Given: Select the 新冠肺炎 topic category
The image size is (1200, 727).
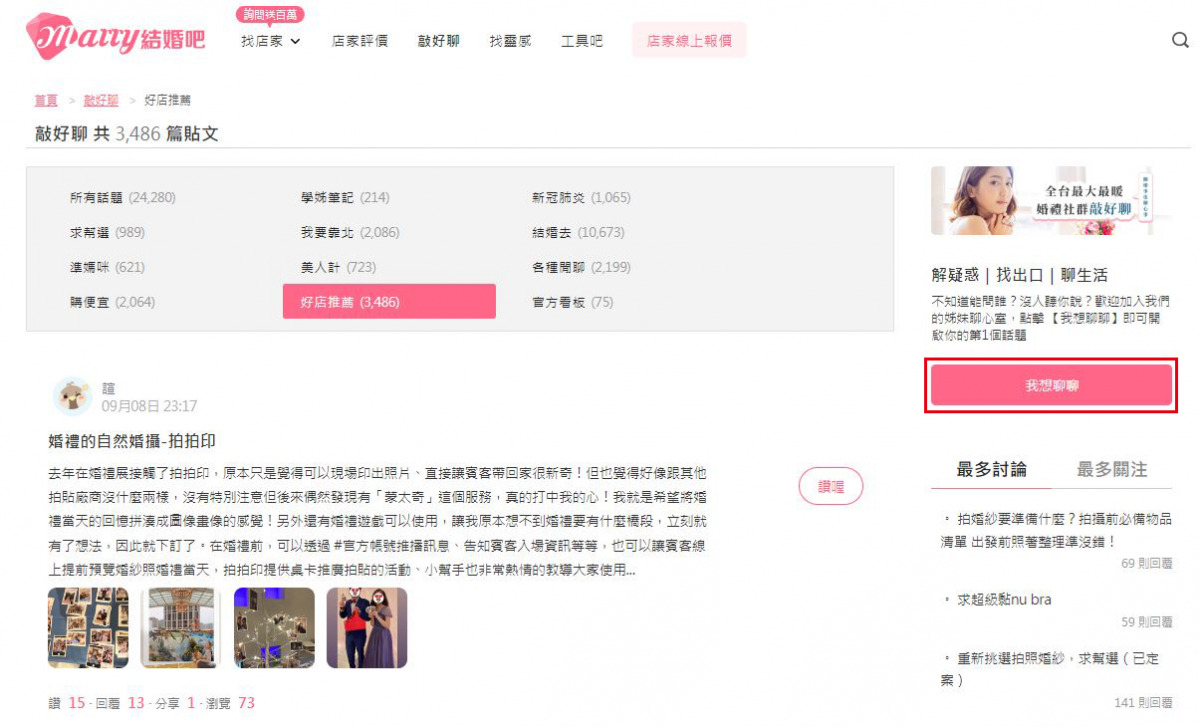Looking at the screenshot, I should click(x=581, y=198).
